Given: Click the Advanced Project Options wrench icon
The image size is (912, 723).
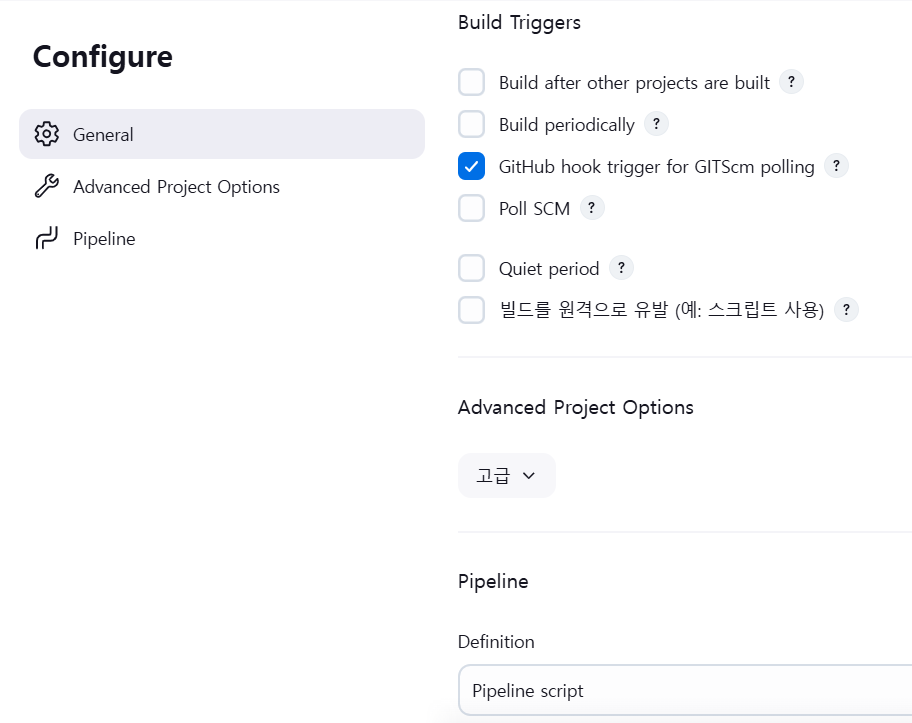Looking at the screenshot, I should (x=47, y=186).
